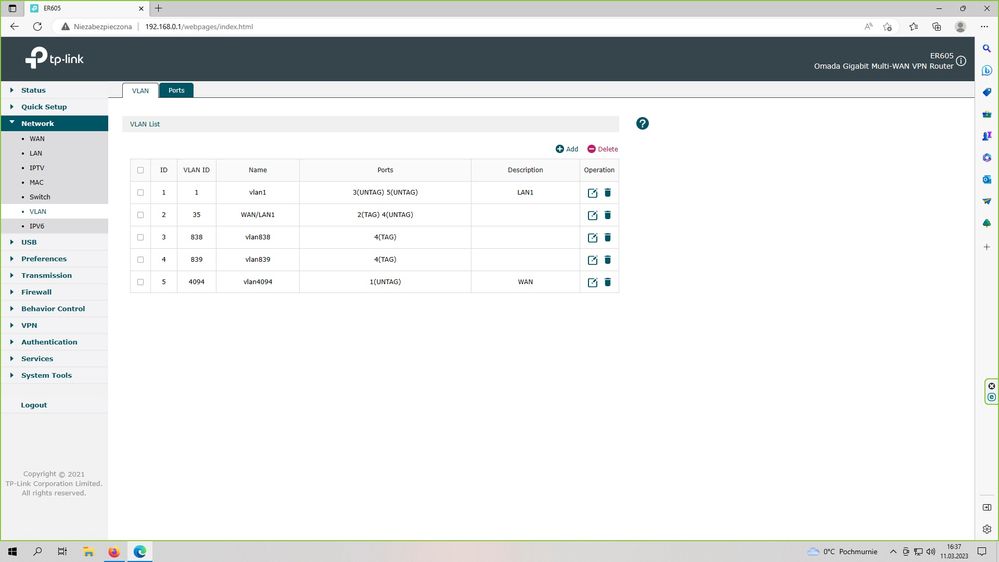Image resolution: width=999 pixels, height=562 pixels.
Task: Expand the VPN sidebar section
Action: click(29, 325)
